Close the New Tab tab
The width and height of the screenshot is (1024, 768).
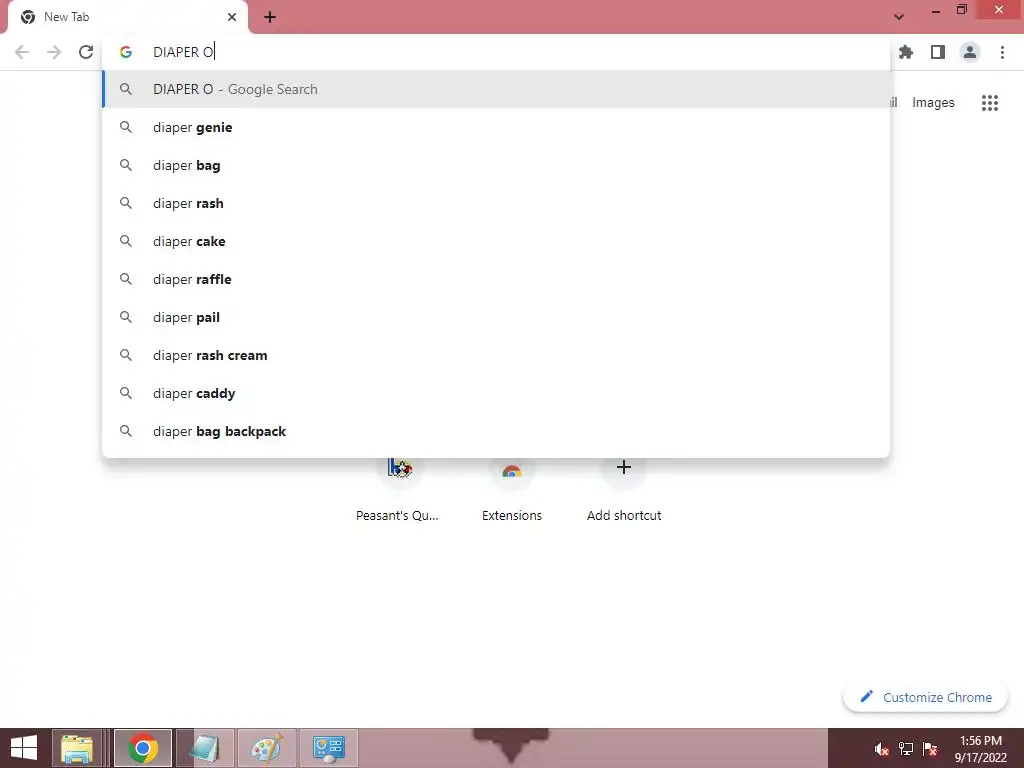(x=232, y=17)
